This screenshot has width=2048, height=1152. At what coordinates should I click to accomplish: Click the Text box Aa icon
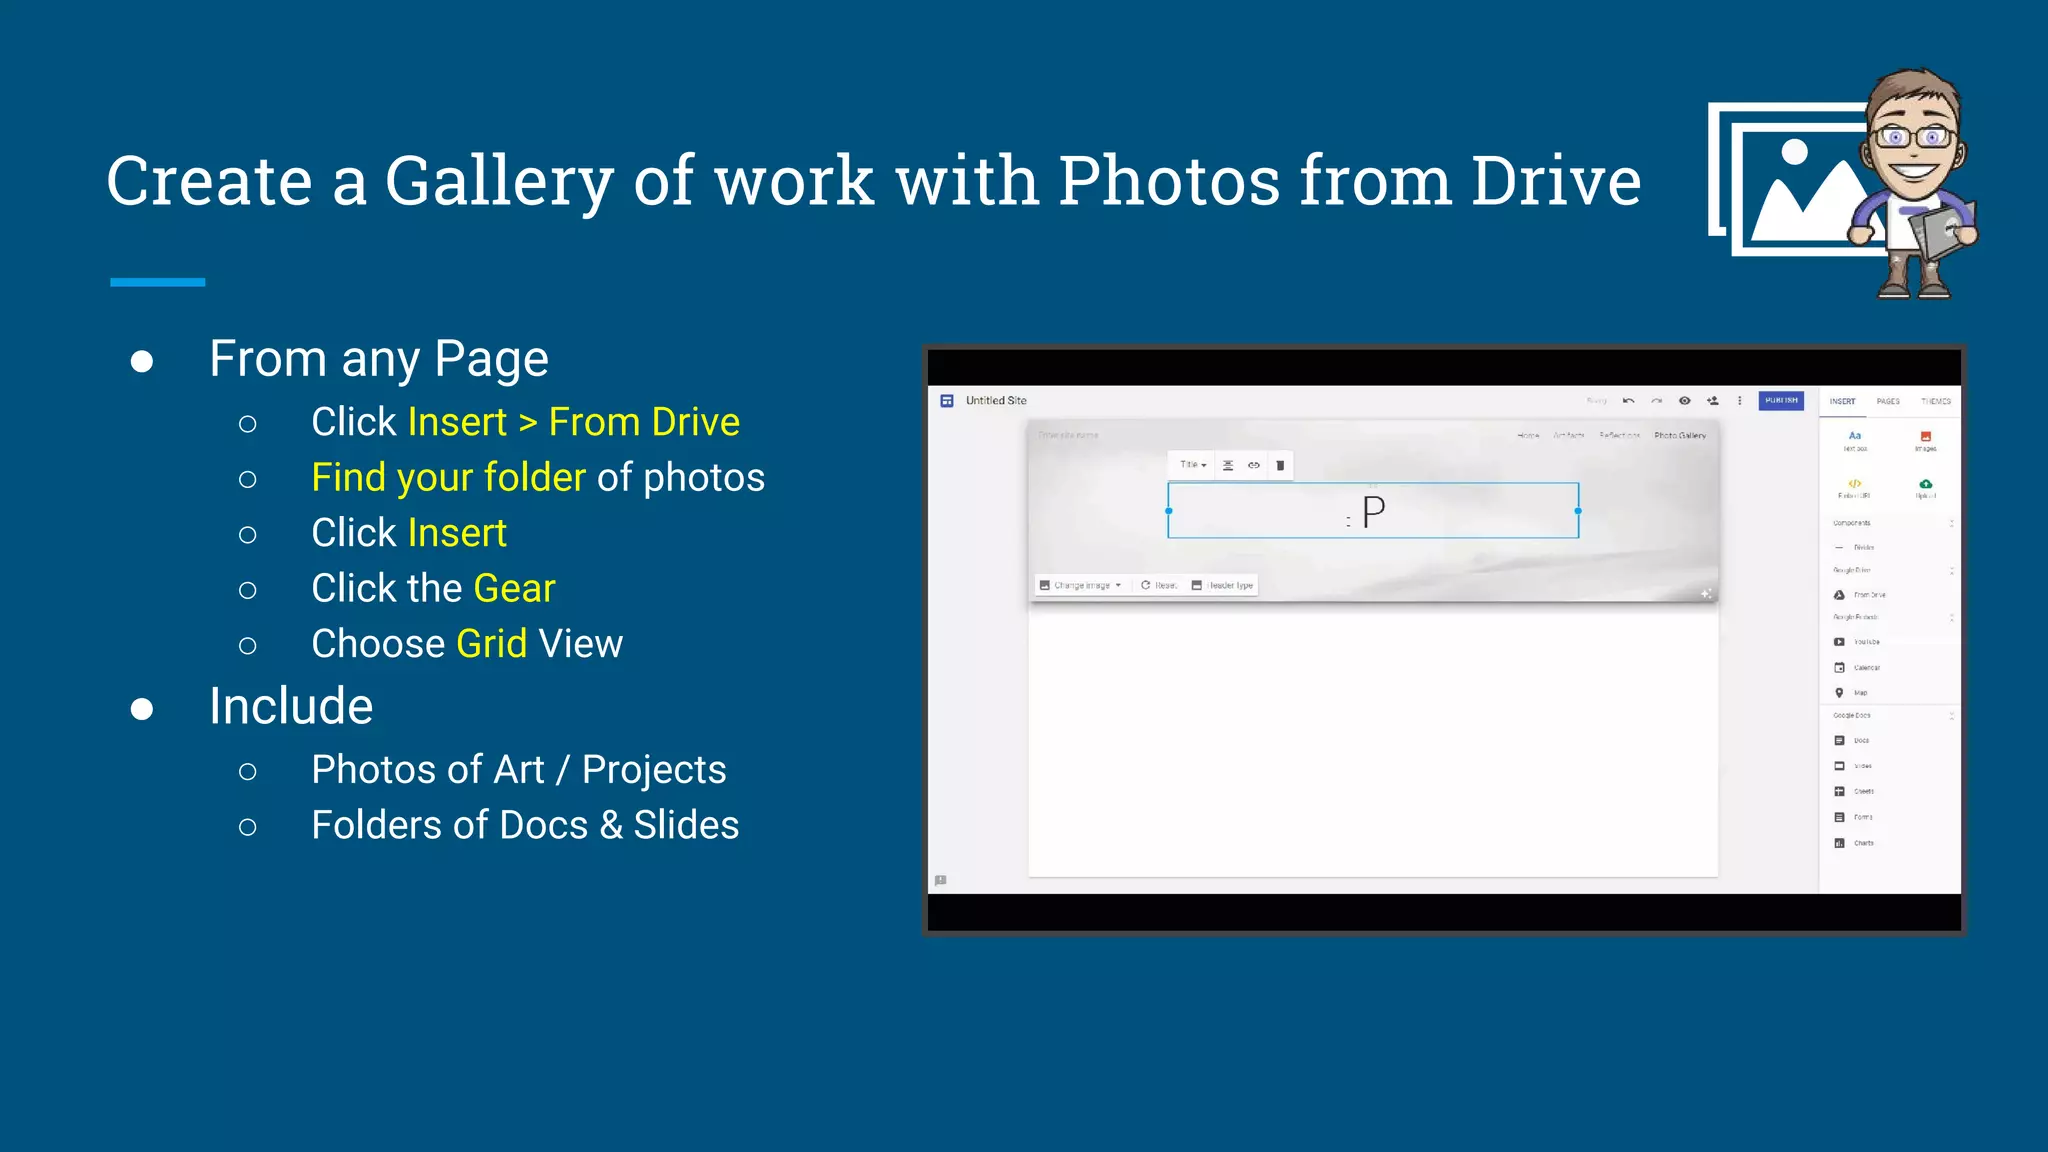(x=1855, y=436)
